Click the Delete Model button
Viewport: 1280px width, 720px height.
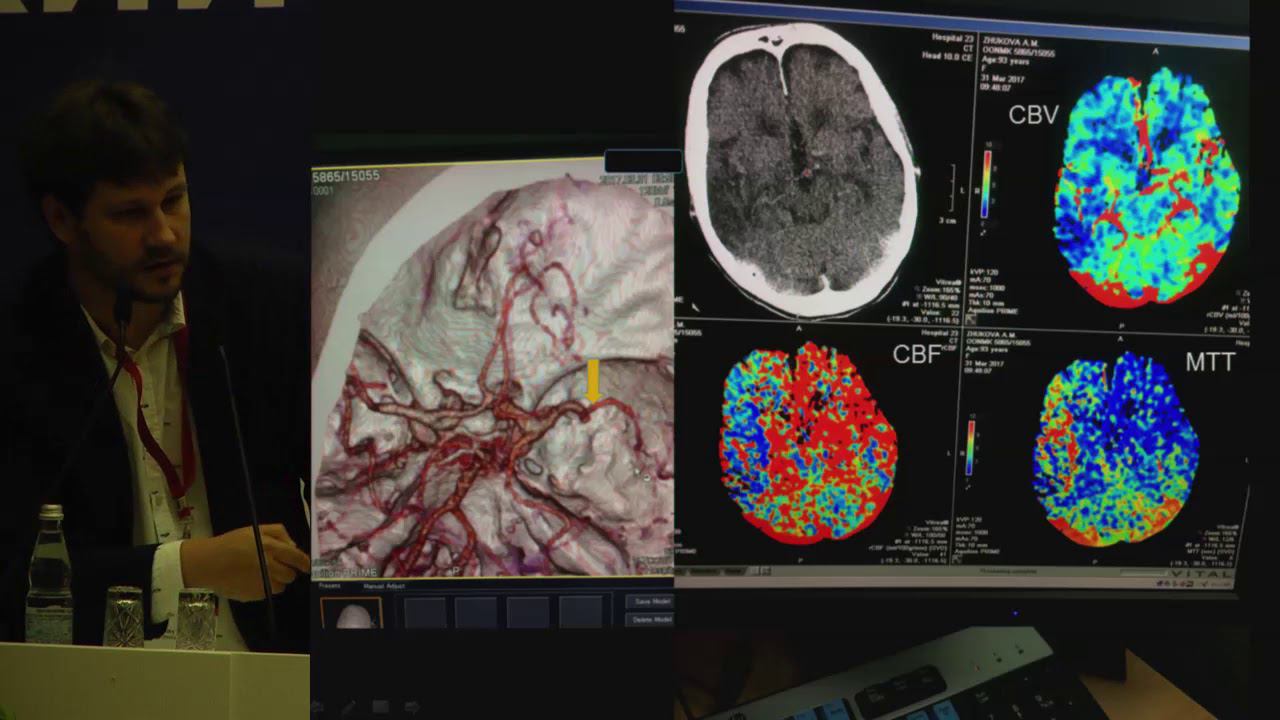(650, 620)
